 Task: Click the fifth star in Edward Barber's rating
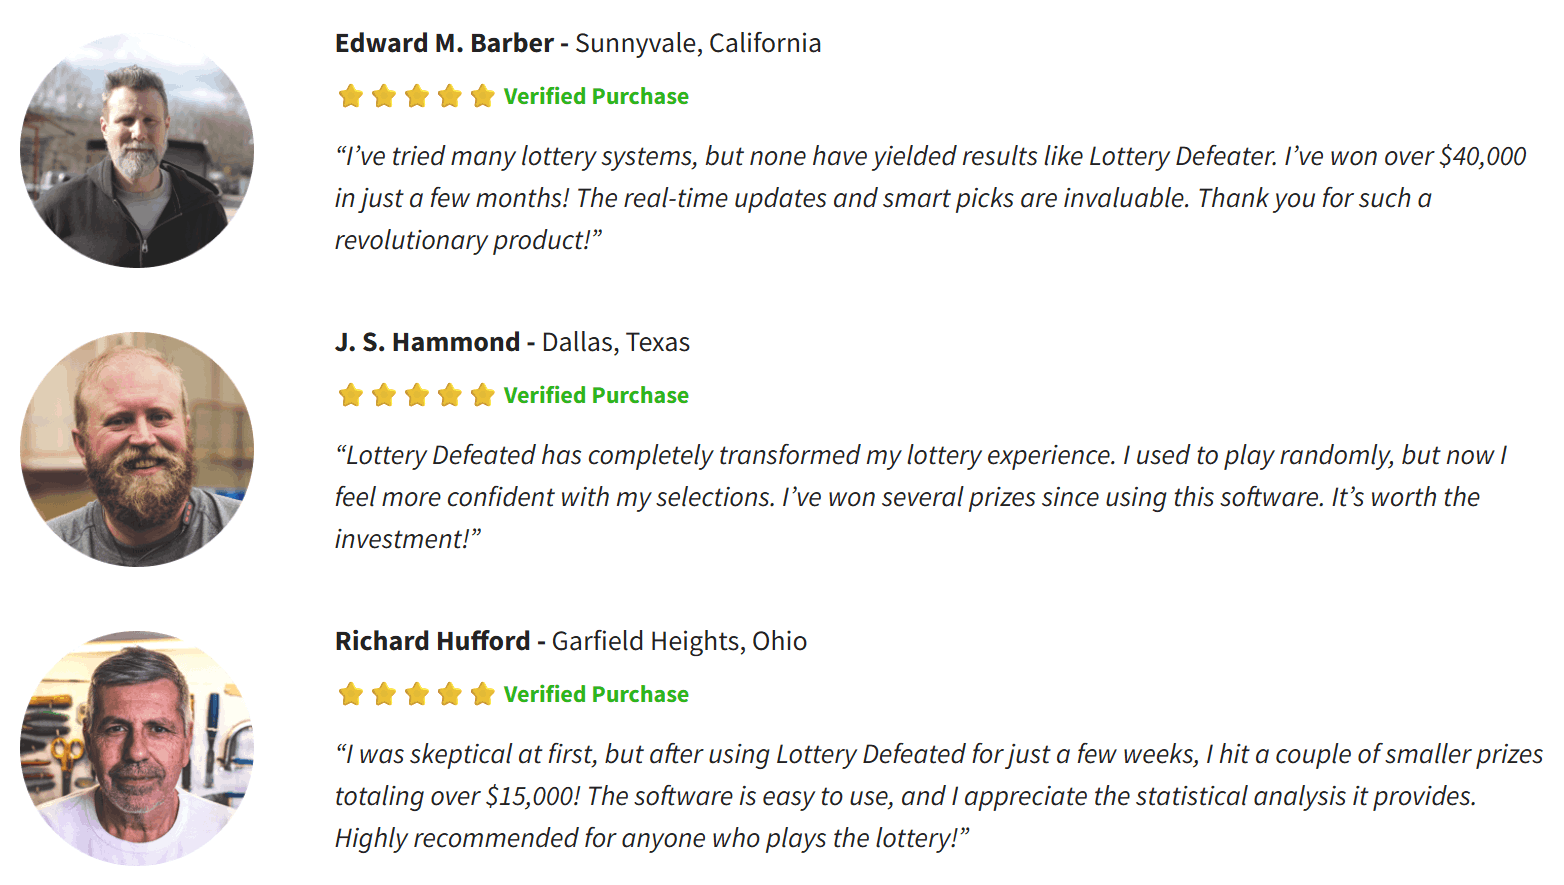pos(483,96)
